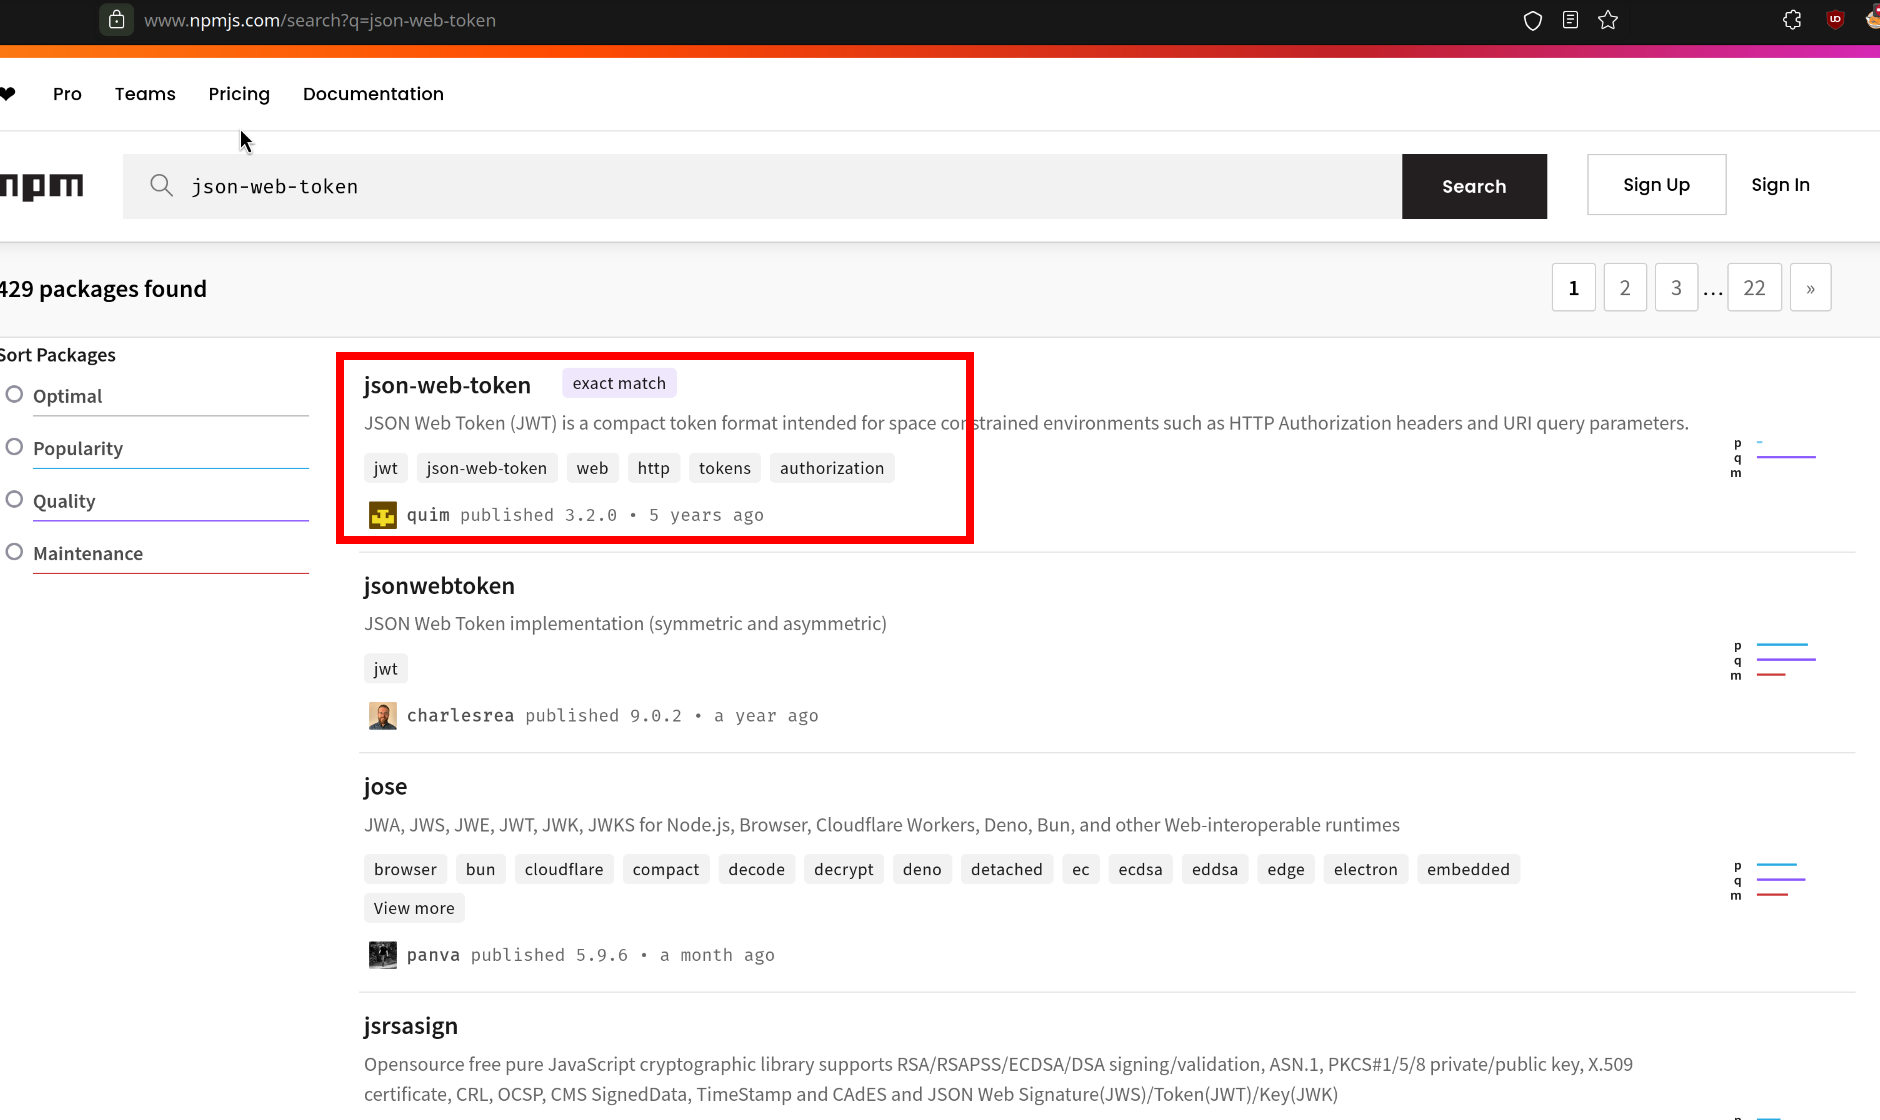Jump to results page 22
1880x1120 pixels.
(x=1754, y=288)
